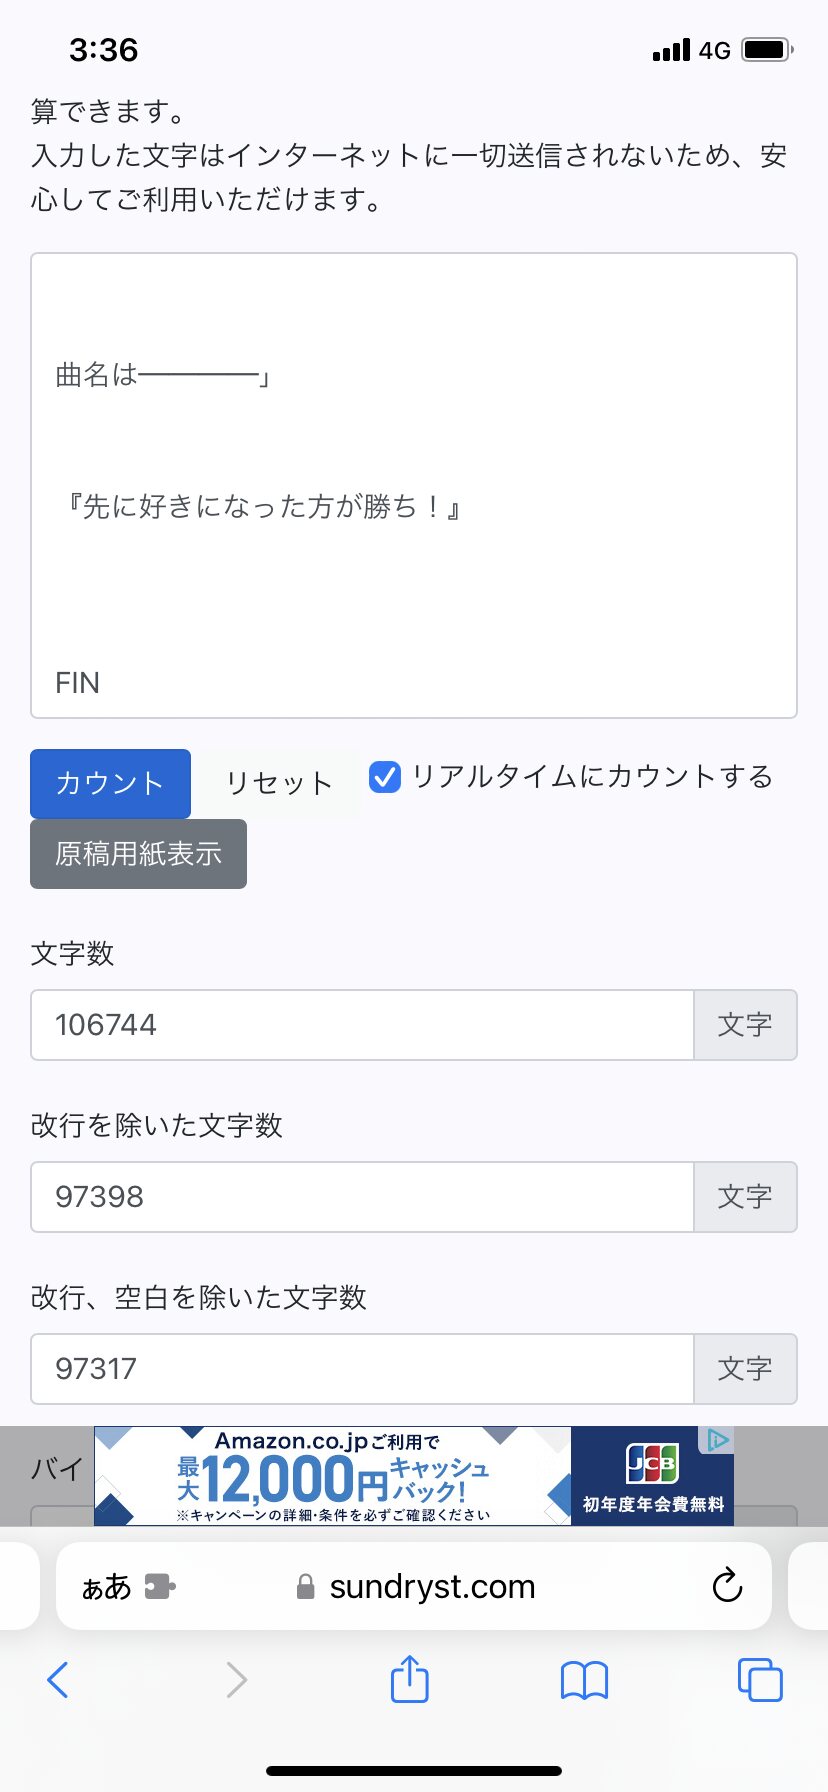Click the 原稿用紙表示 button
The height and width of the screenshot is (1792, 828).
138,854
